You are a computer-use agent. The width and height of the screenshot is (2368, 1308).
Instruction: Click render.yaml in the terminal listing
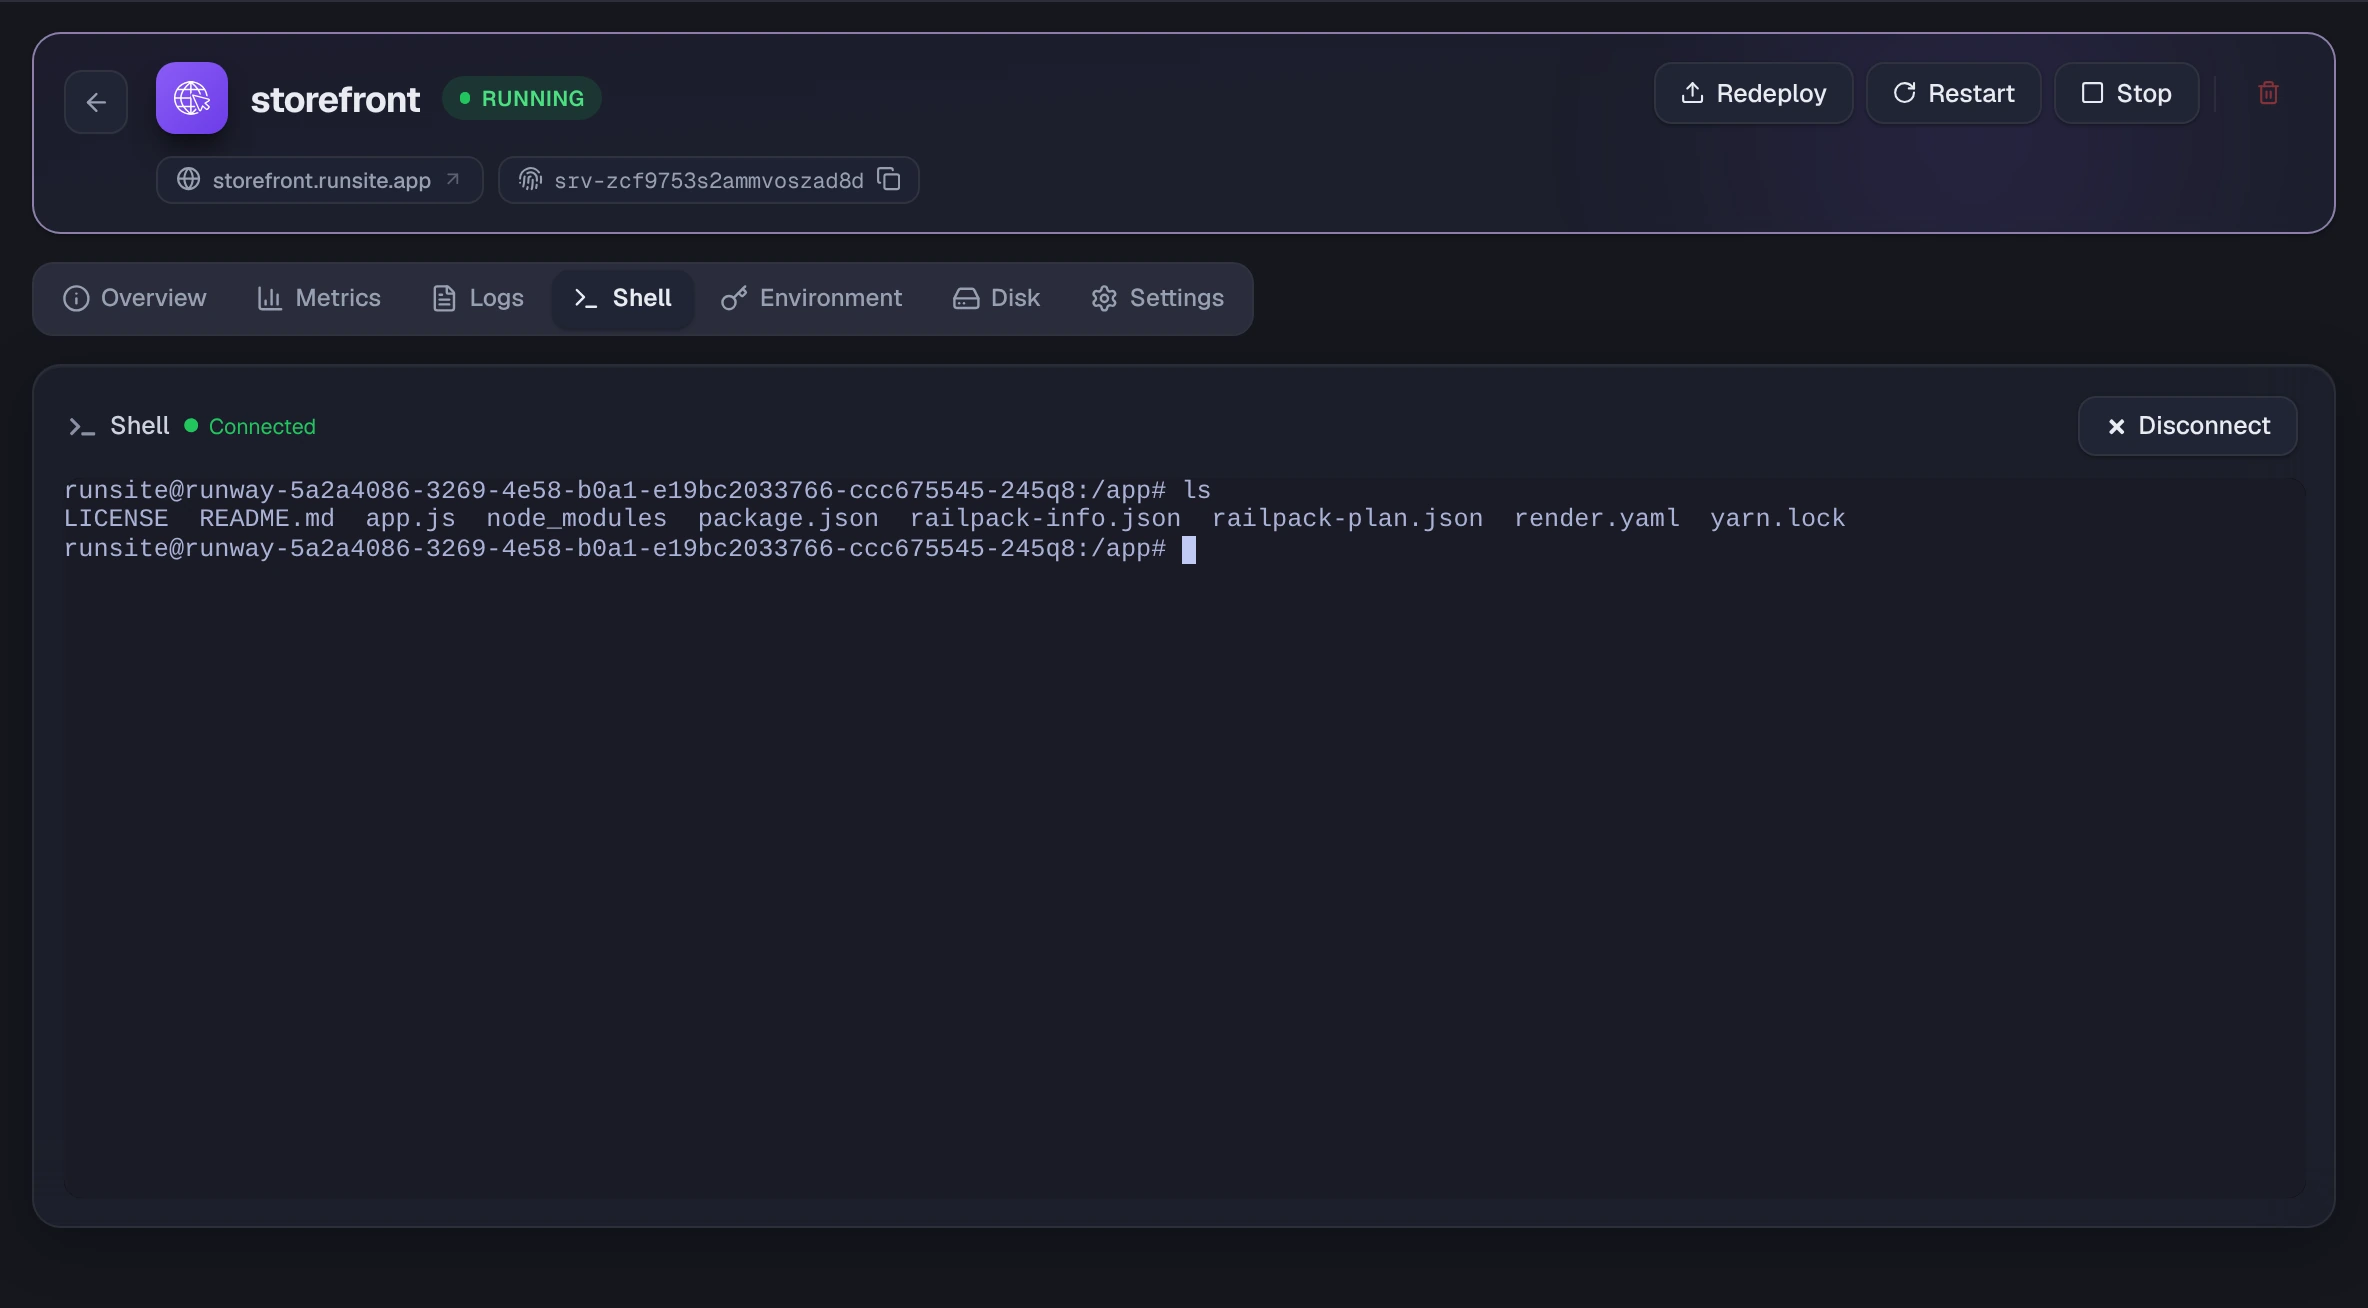pos(1596,519)
